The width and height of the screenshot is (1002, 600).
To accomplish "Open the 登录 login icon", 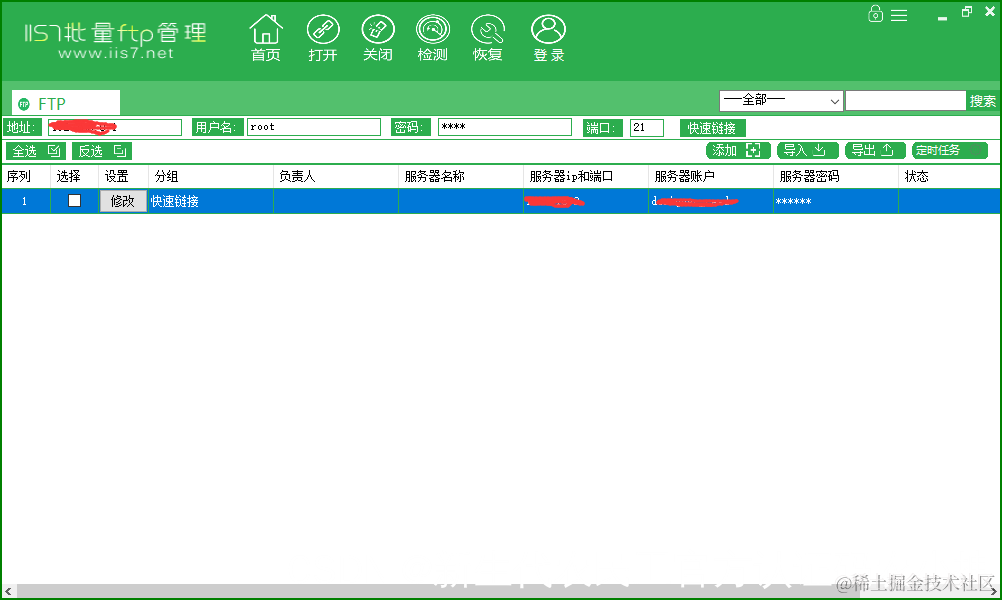I will point(548,38).
